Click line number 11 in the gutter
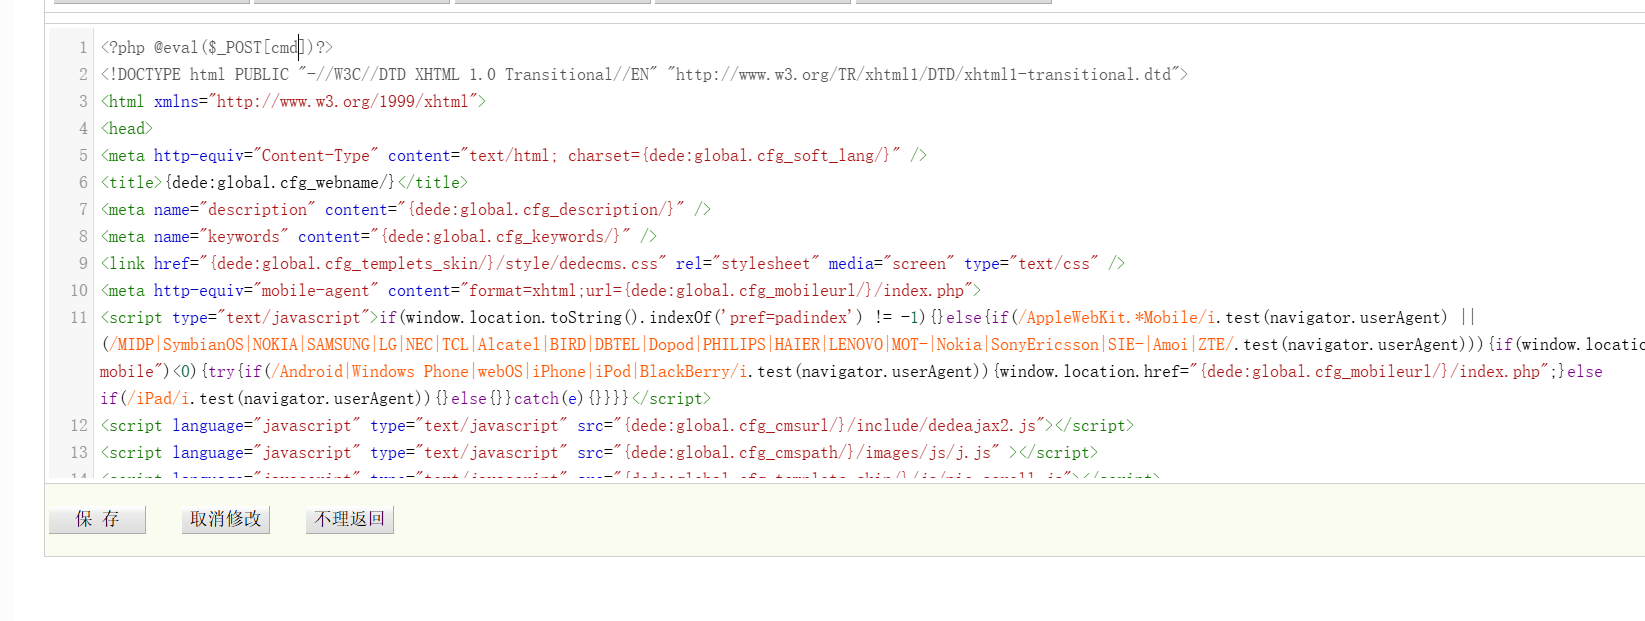The height and width of the screenshot is (621, 1645). 79,317
